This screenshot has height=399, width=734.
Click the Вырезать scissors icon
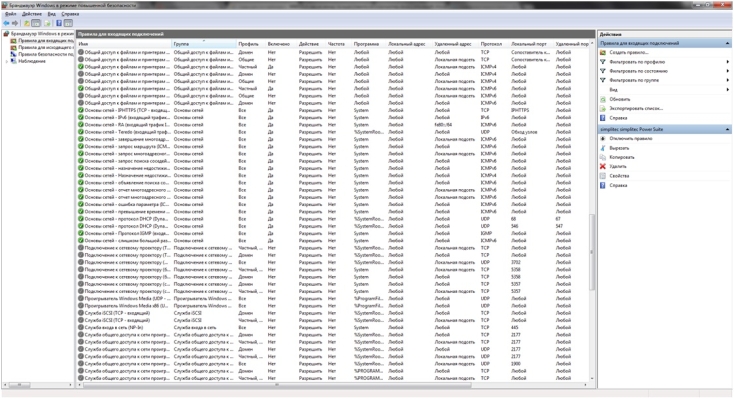click(x=603, y=148)
